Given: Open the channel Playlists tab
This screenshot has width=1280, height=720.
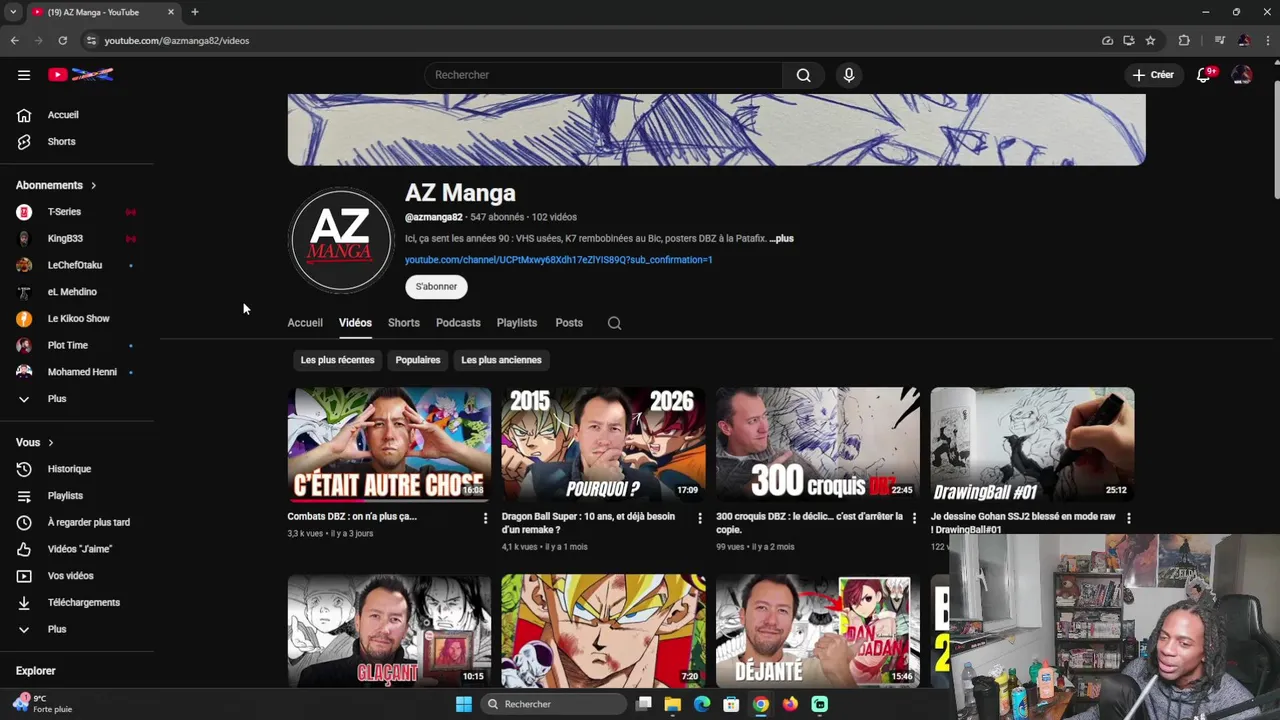Looking at the screenshot, I should (x=517, y=323).
